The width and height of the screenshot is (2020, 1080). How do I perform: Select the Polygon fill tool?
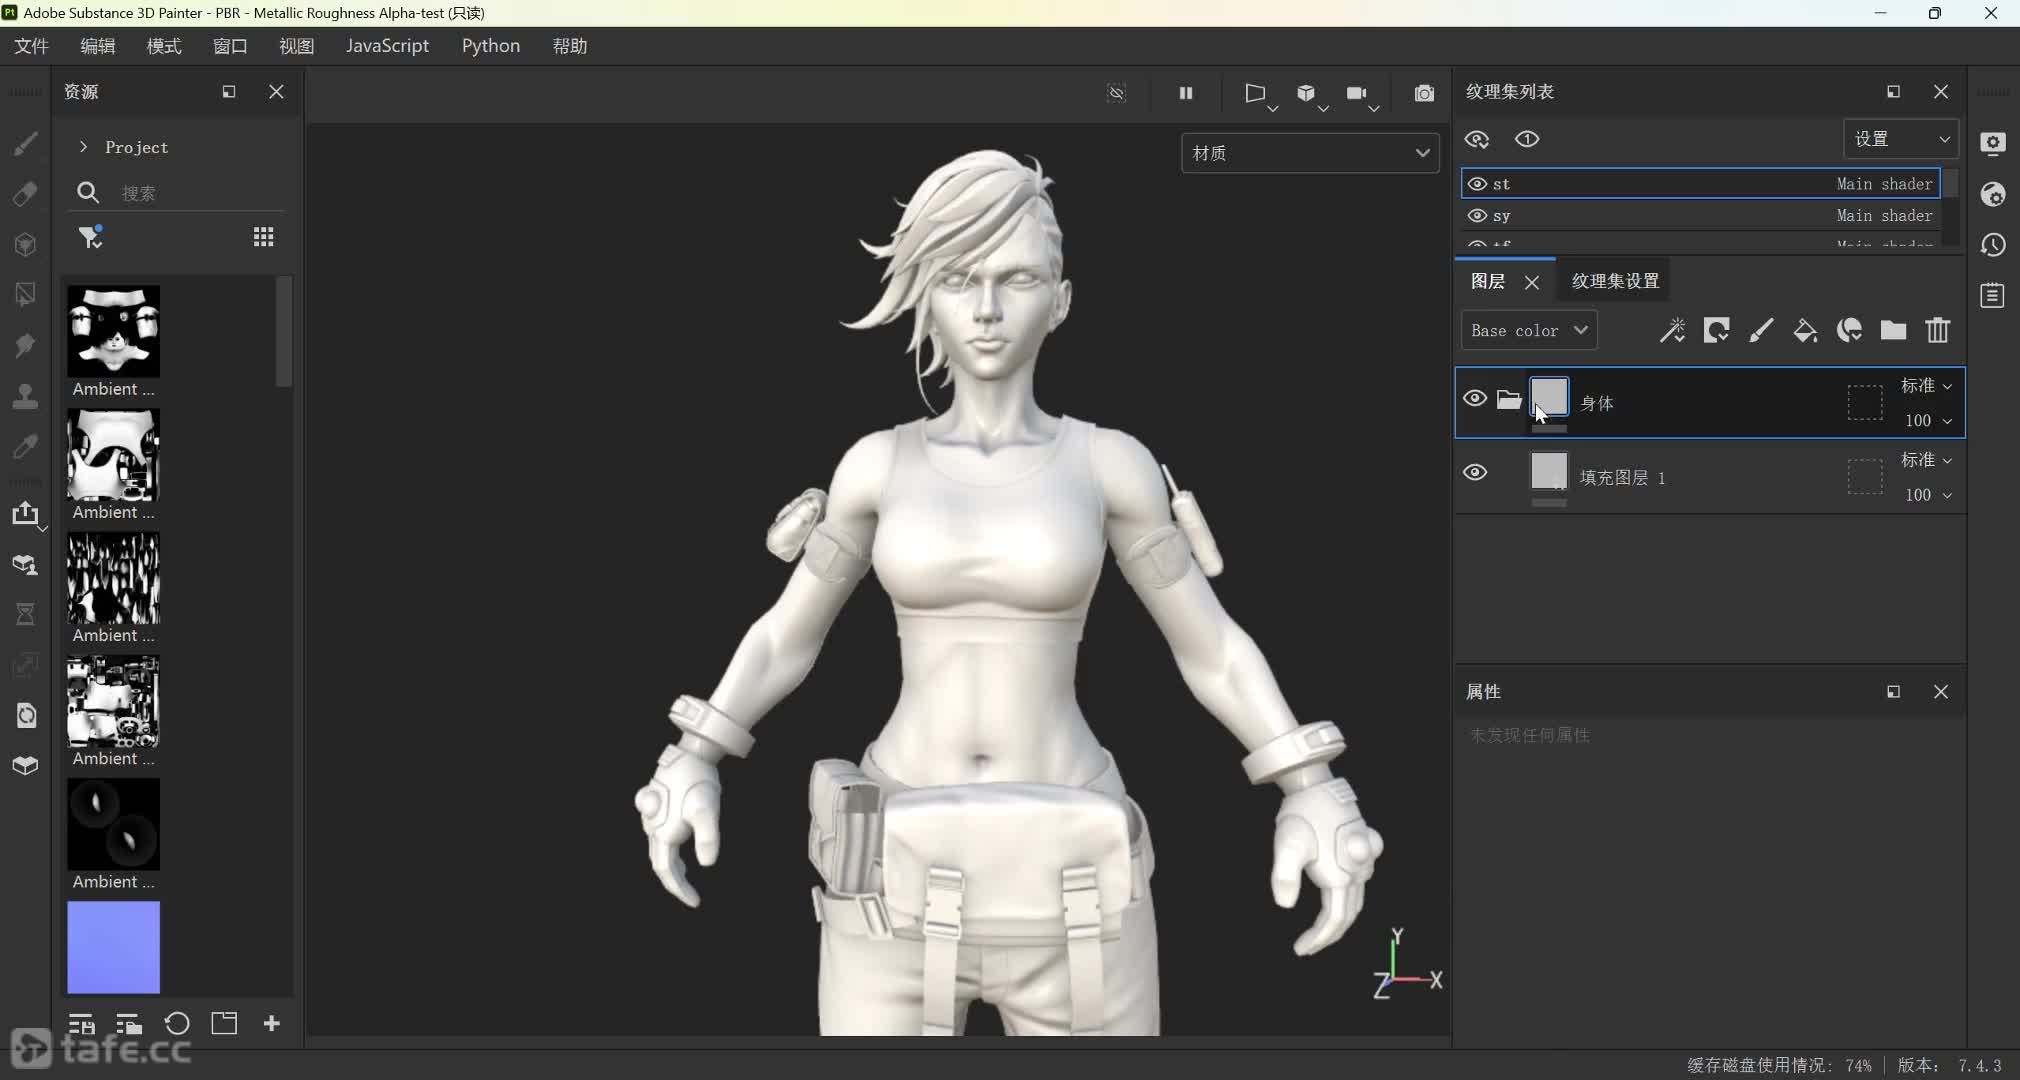pyautogui.click(x=25, y=295)
